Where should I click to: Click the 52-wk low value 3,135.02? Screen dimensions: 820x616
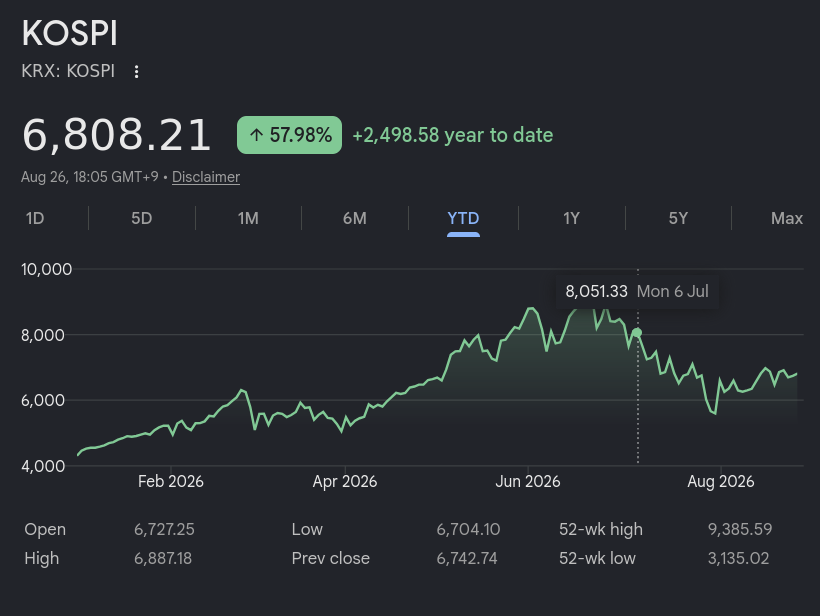tap(738, 558)
